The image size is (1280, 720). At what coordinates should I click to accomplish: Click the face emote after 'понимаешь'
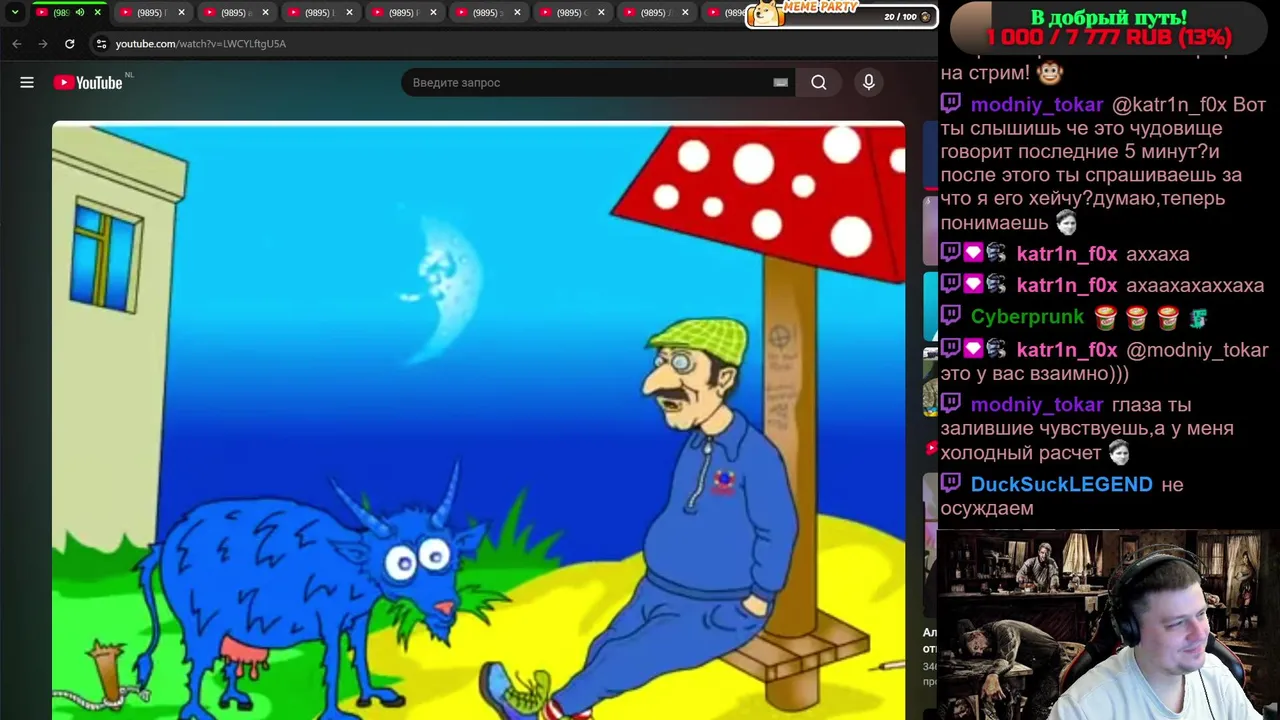(1067, 223)
